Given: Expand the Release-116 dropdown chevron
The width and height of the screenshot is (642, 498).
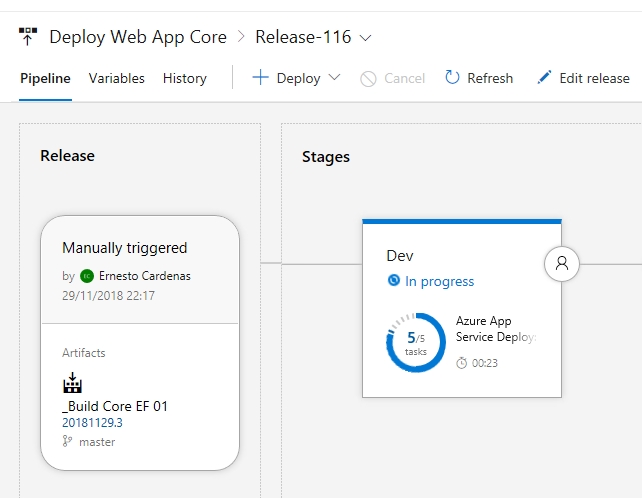Looking at the screenshot, I should pos(365,38).
